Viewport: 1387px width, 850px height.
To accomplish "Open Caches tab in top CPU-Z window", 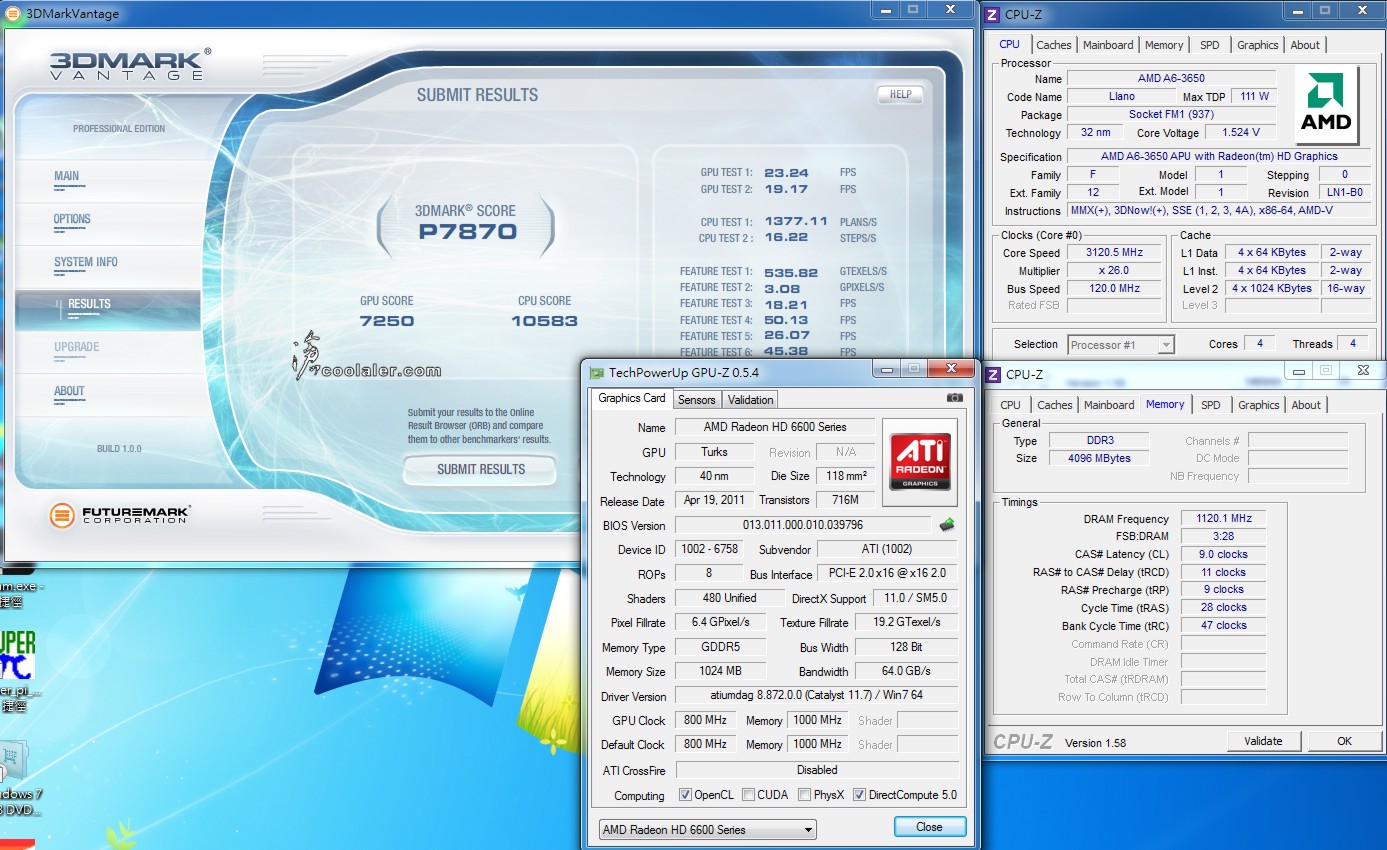I will click(1054, 45).
